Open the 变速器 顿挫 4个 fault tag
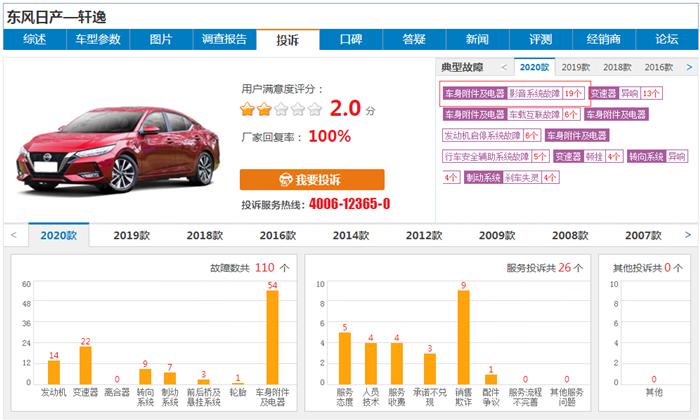This screenshot has width=700, height=420. click(588, 156)
